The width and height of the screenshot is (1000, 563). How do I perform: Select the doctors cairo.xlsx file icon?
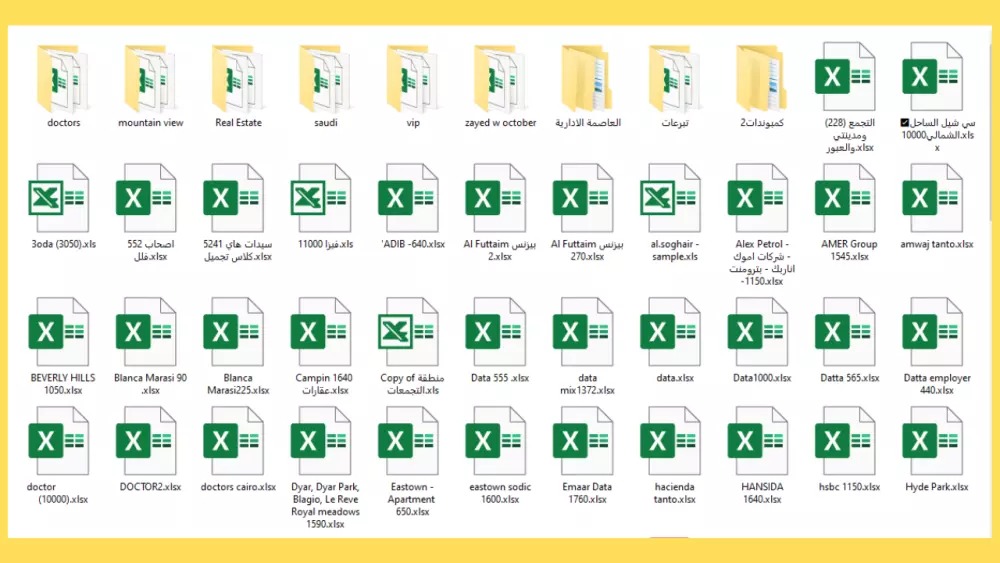233,441
